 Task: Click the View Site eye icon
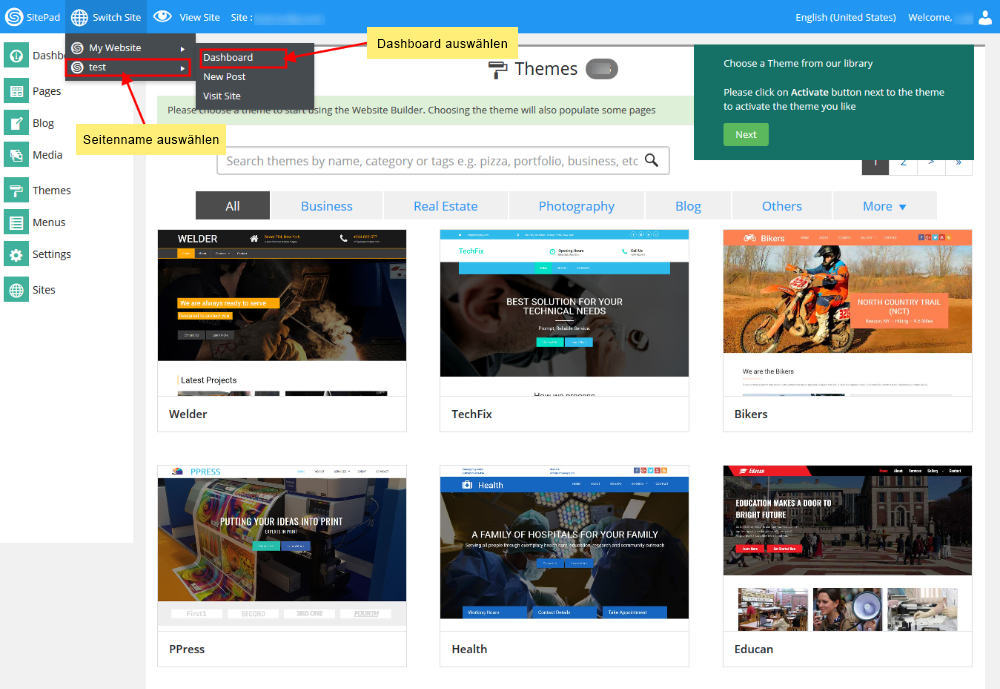(x=163, y=17)
